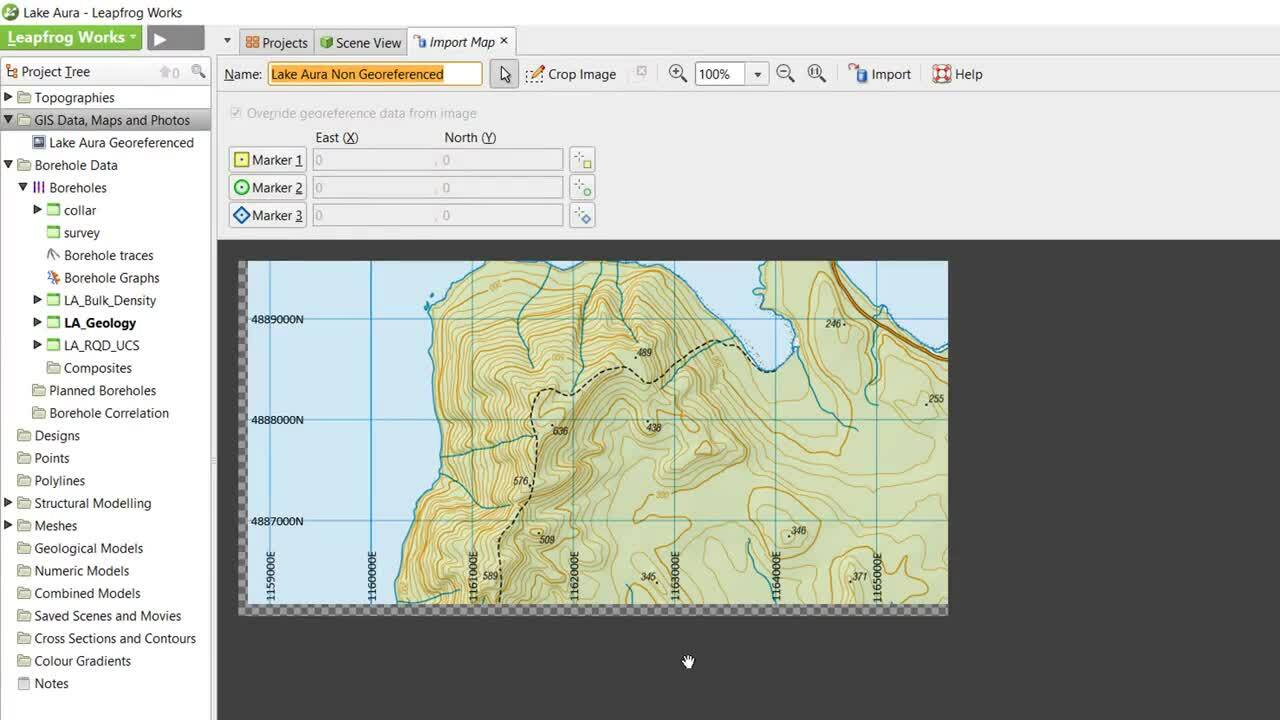Click the Marker 1 coordinates field
Screen dimensions: 1280x720
(438, 160)
